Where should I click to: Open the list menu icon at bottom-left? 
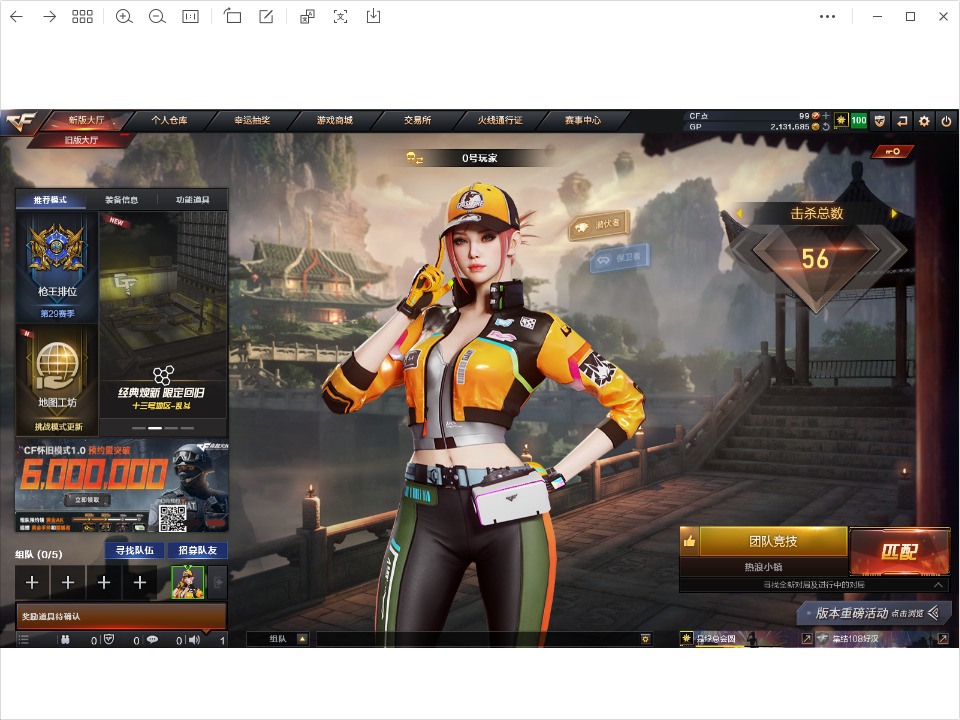point(24,640)
